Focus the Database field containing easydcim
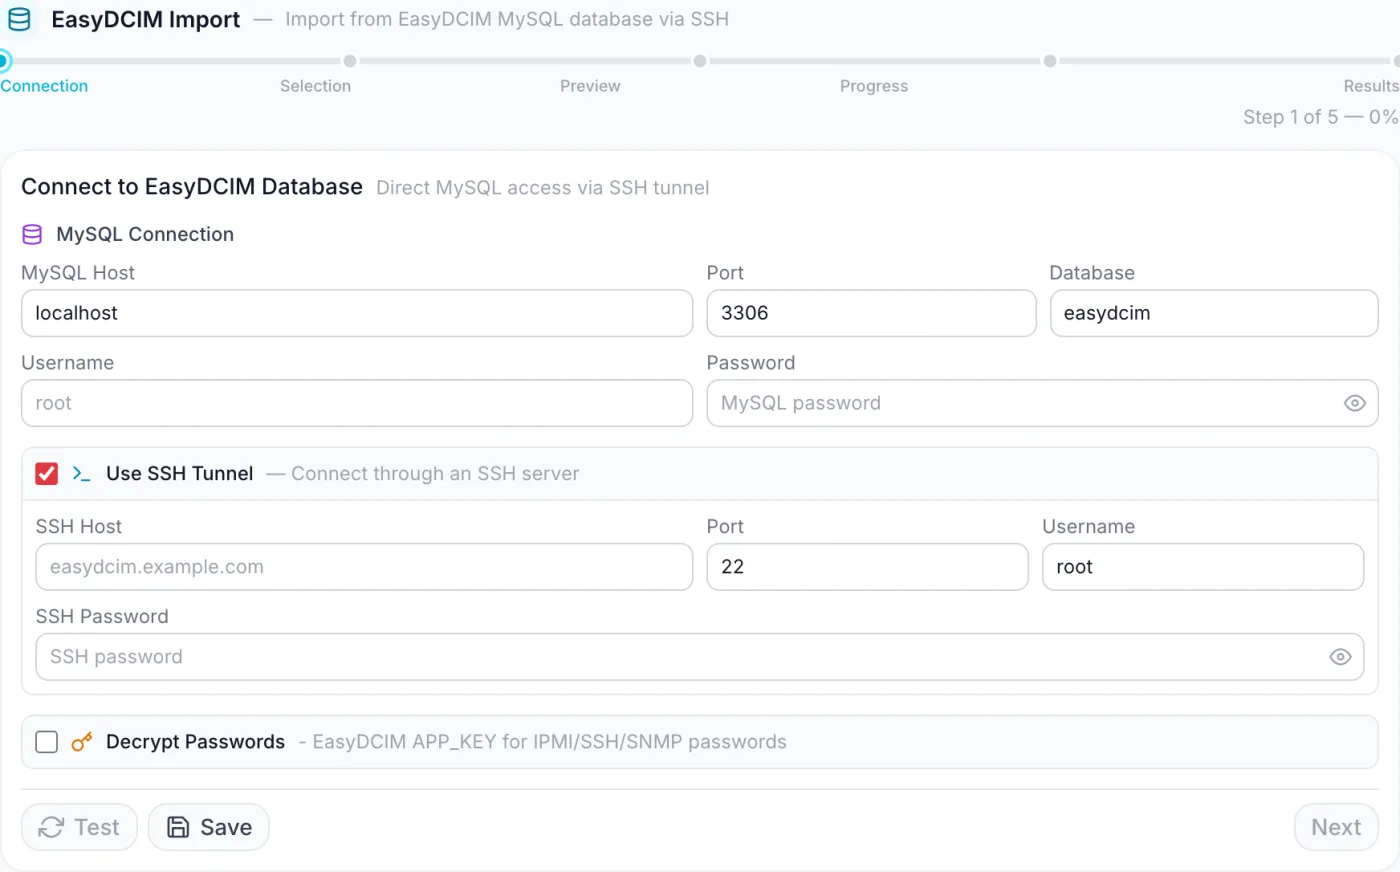The image size is (1400, 872). pos(1214,313)
